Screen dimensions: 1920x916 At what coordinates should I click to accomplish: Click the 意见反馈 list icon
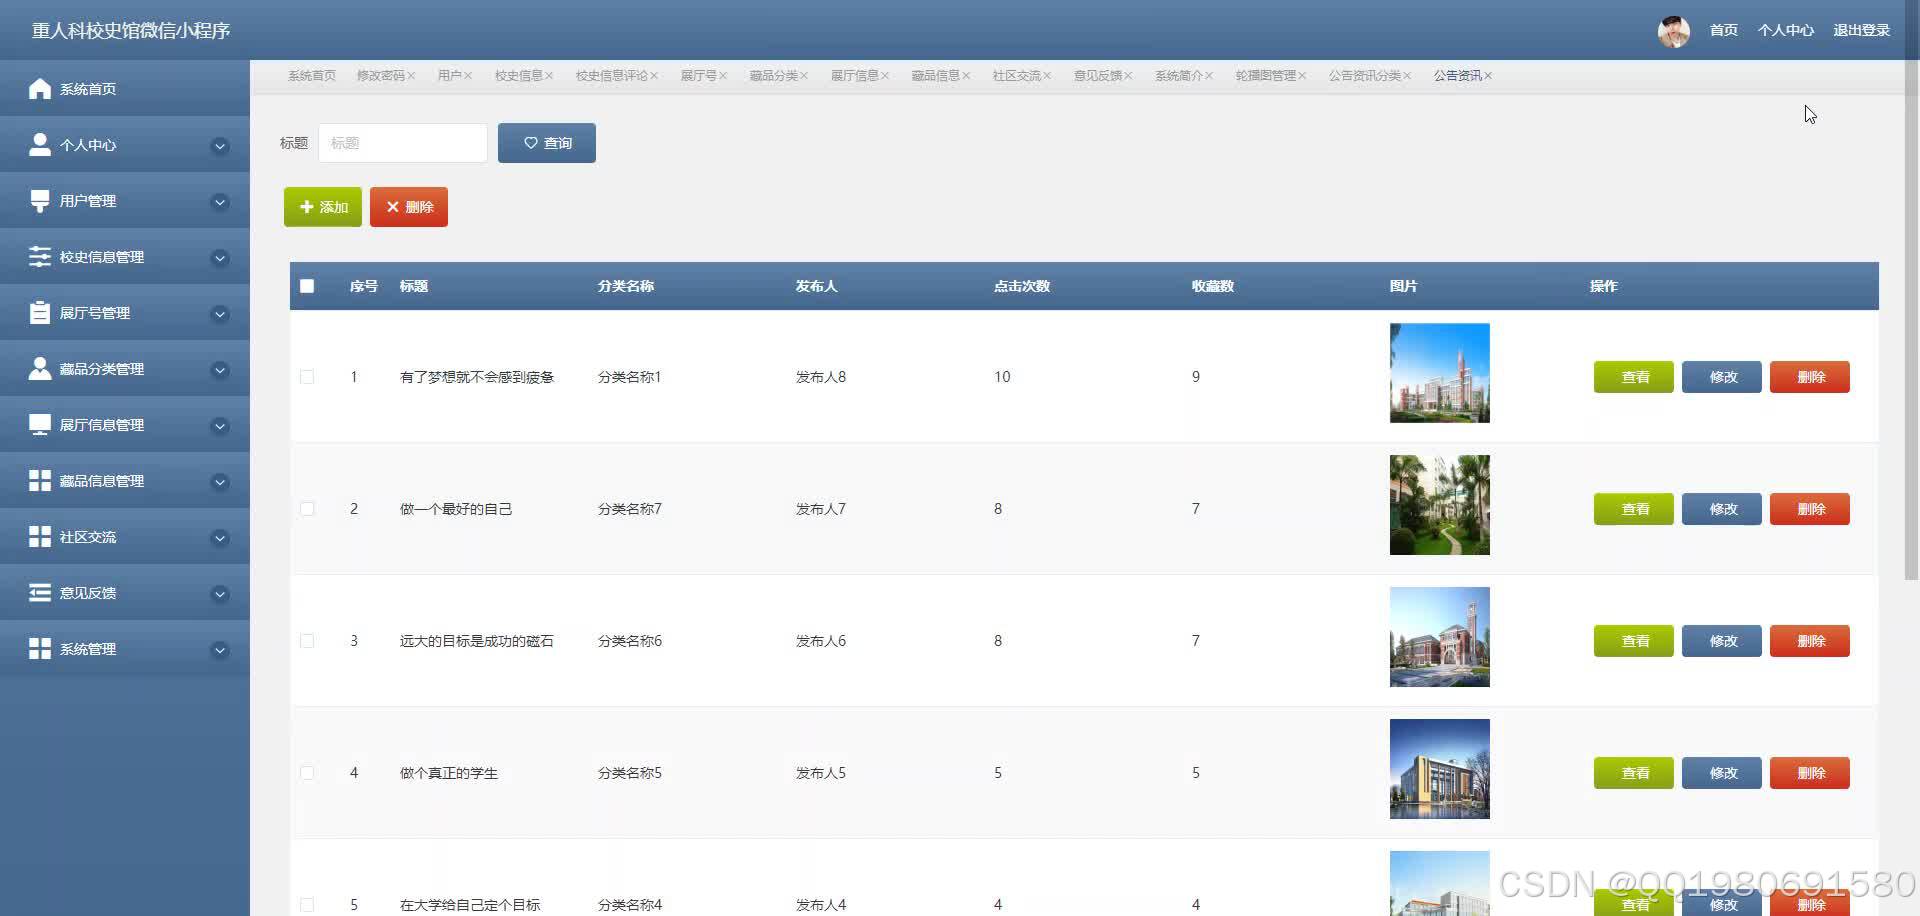point(40,593)
